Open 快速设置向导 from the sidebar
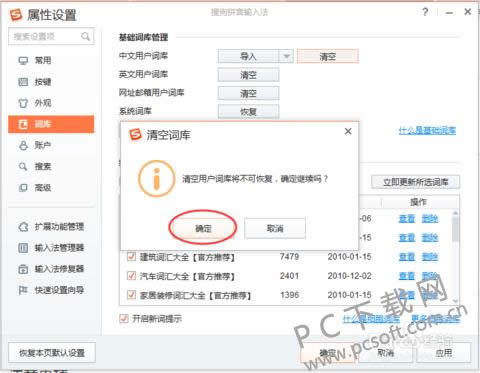Viewport: 480px width, 373px height. pyautogui.click(x=59, y=290)
